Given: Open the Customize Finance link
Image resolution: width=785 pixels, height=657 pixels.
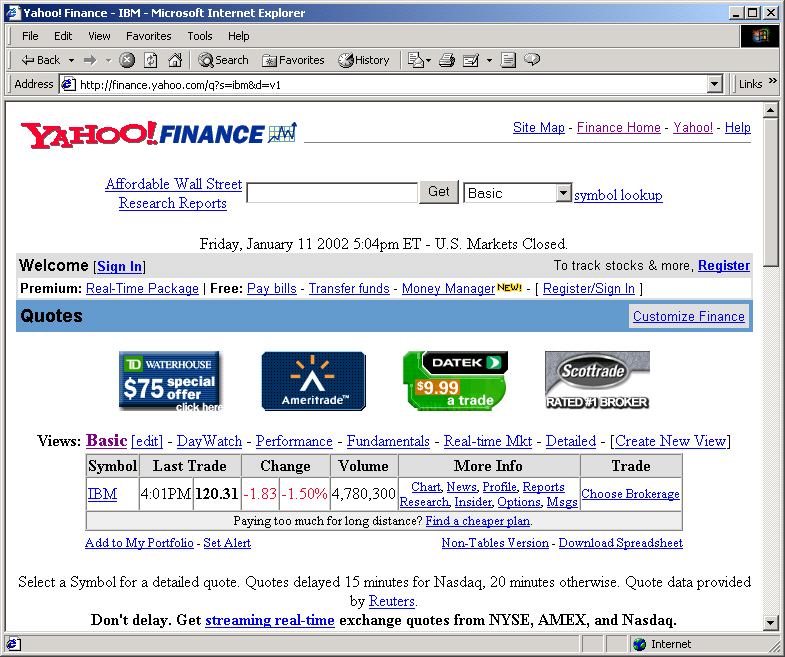Looking at the screenshot, I should pos(688,316).
